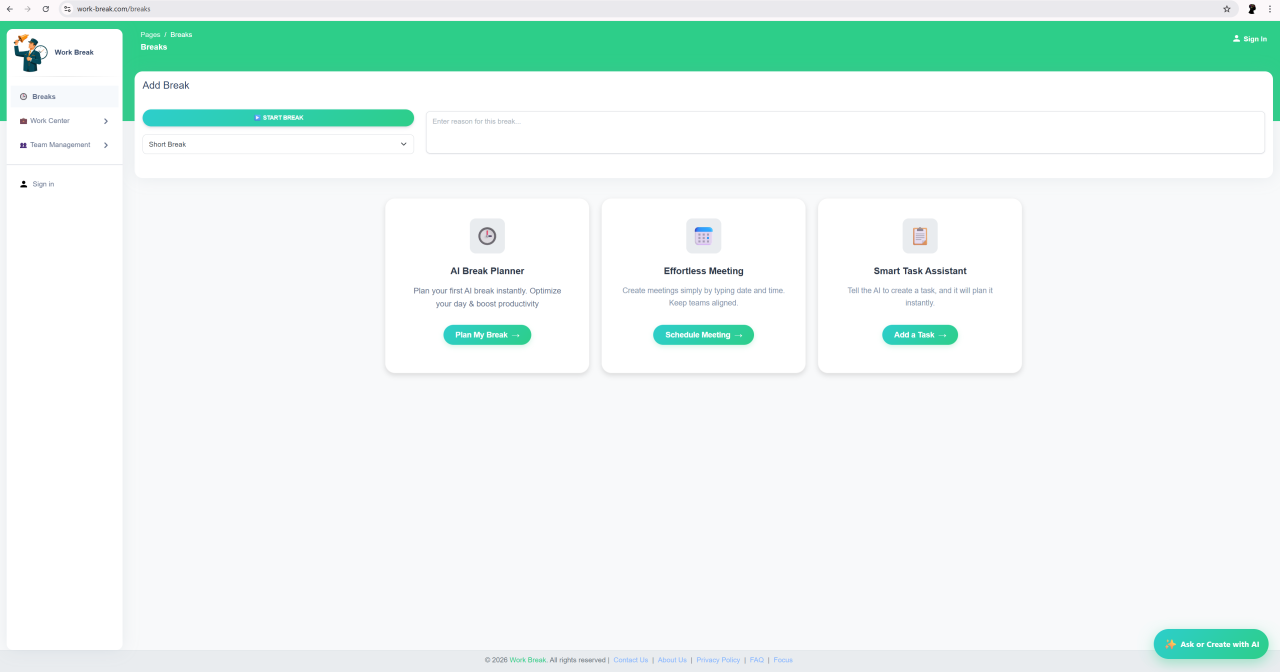
Task: Open the Short Break type dropdown
Action: click(278, 144)
